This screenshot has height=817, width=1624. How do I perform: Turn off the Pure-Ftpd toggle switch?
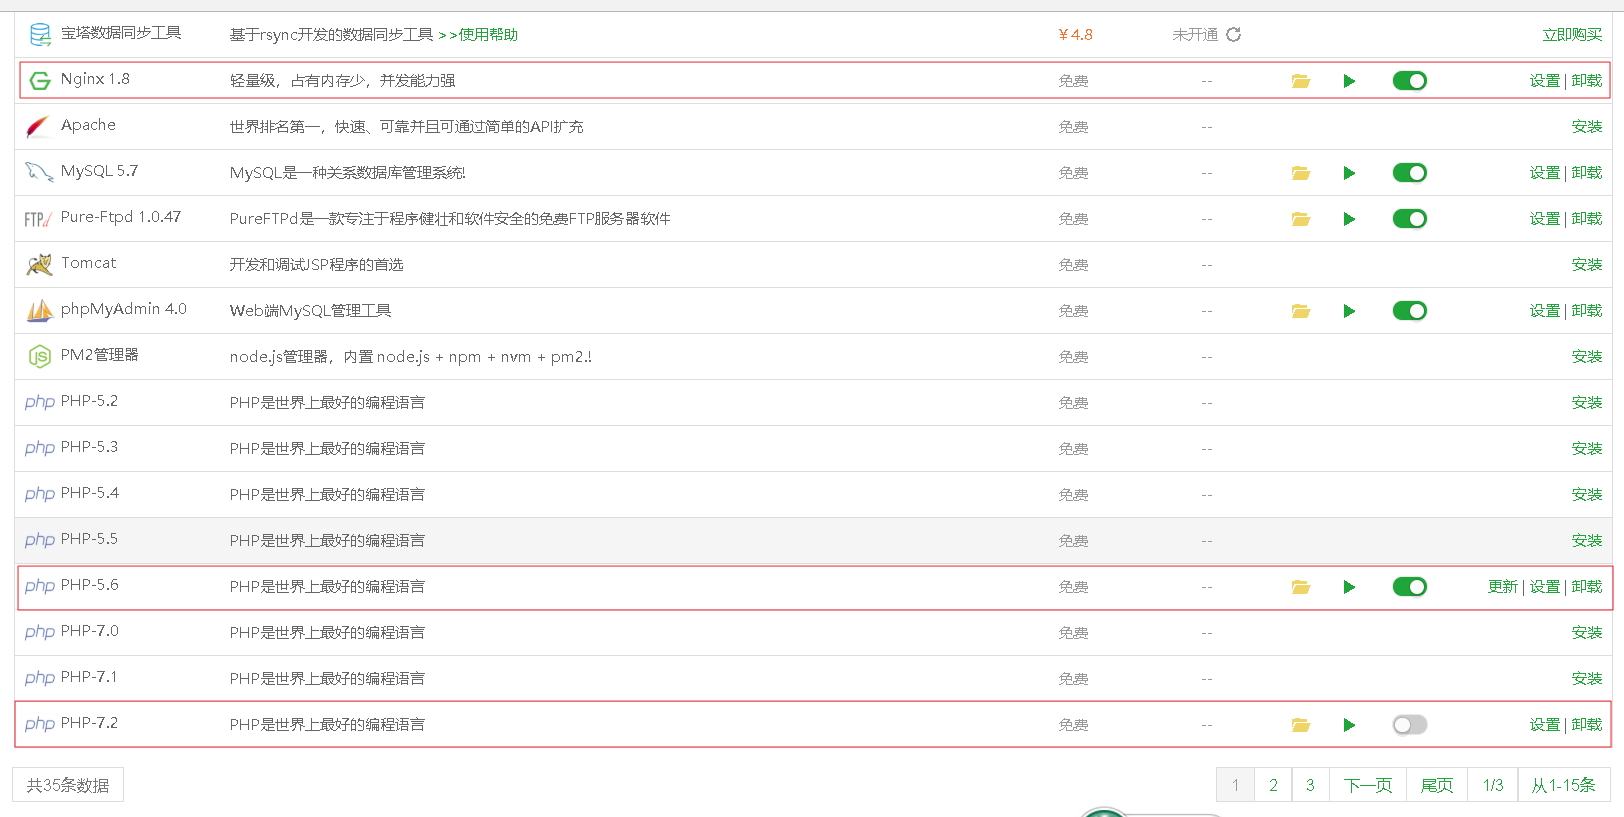point(1410,219)
